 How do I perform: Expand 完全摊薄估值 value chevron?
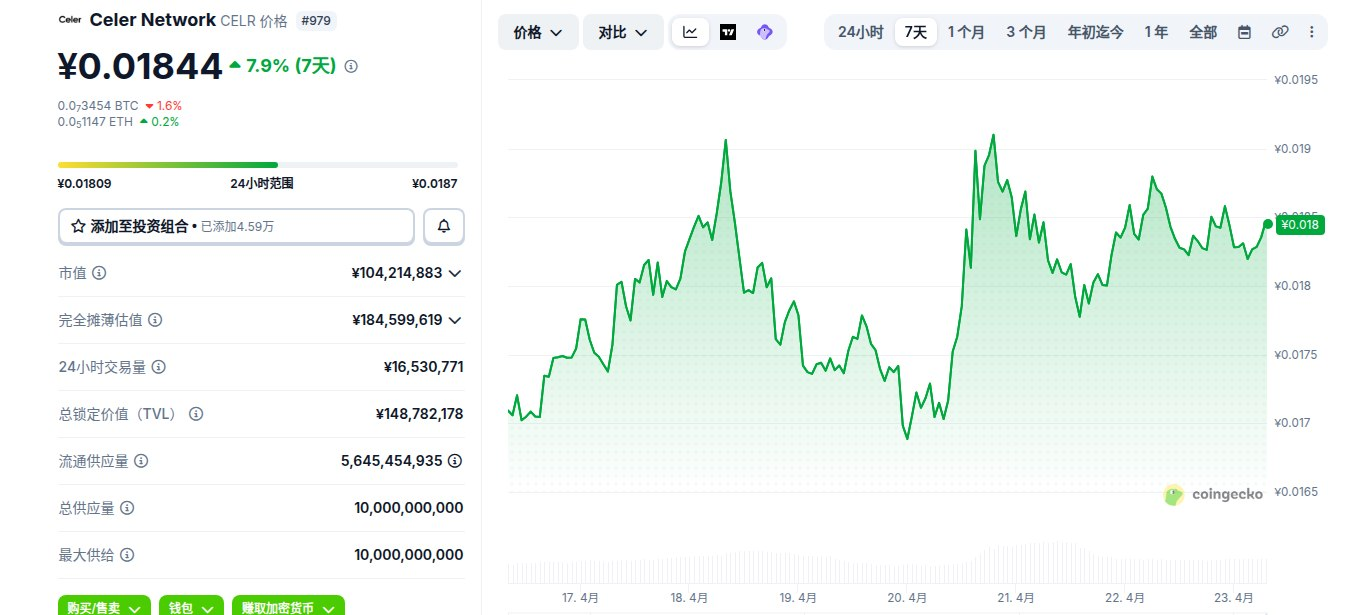[x=455, y=320]
